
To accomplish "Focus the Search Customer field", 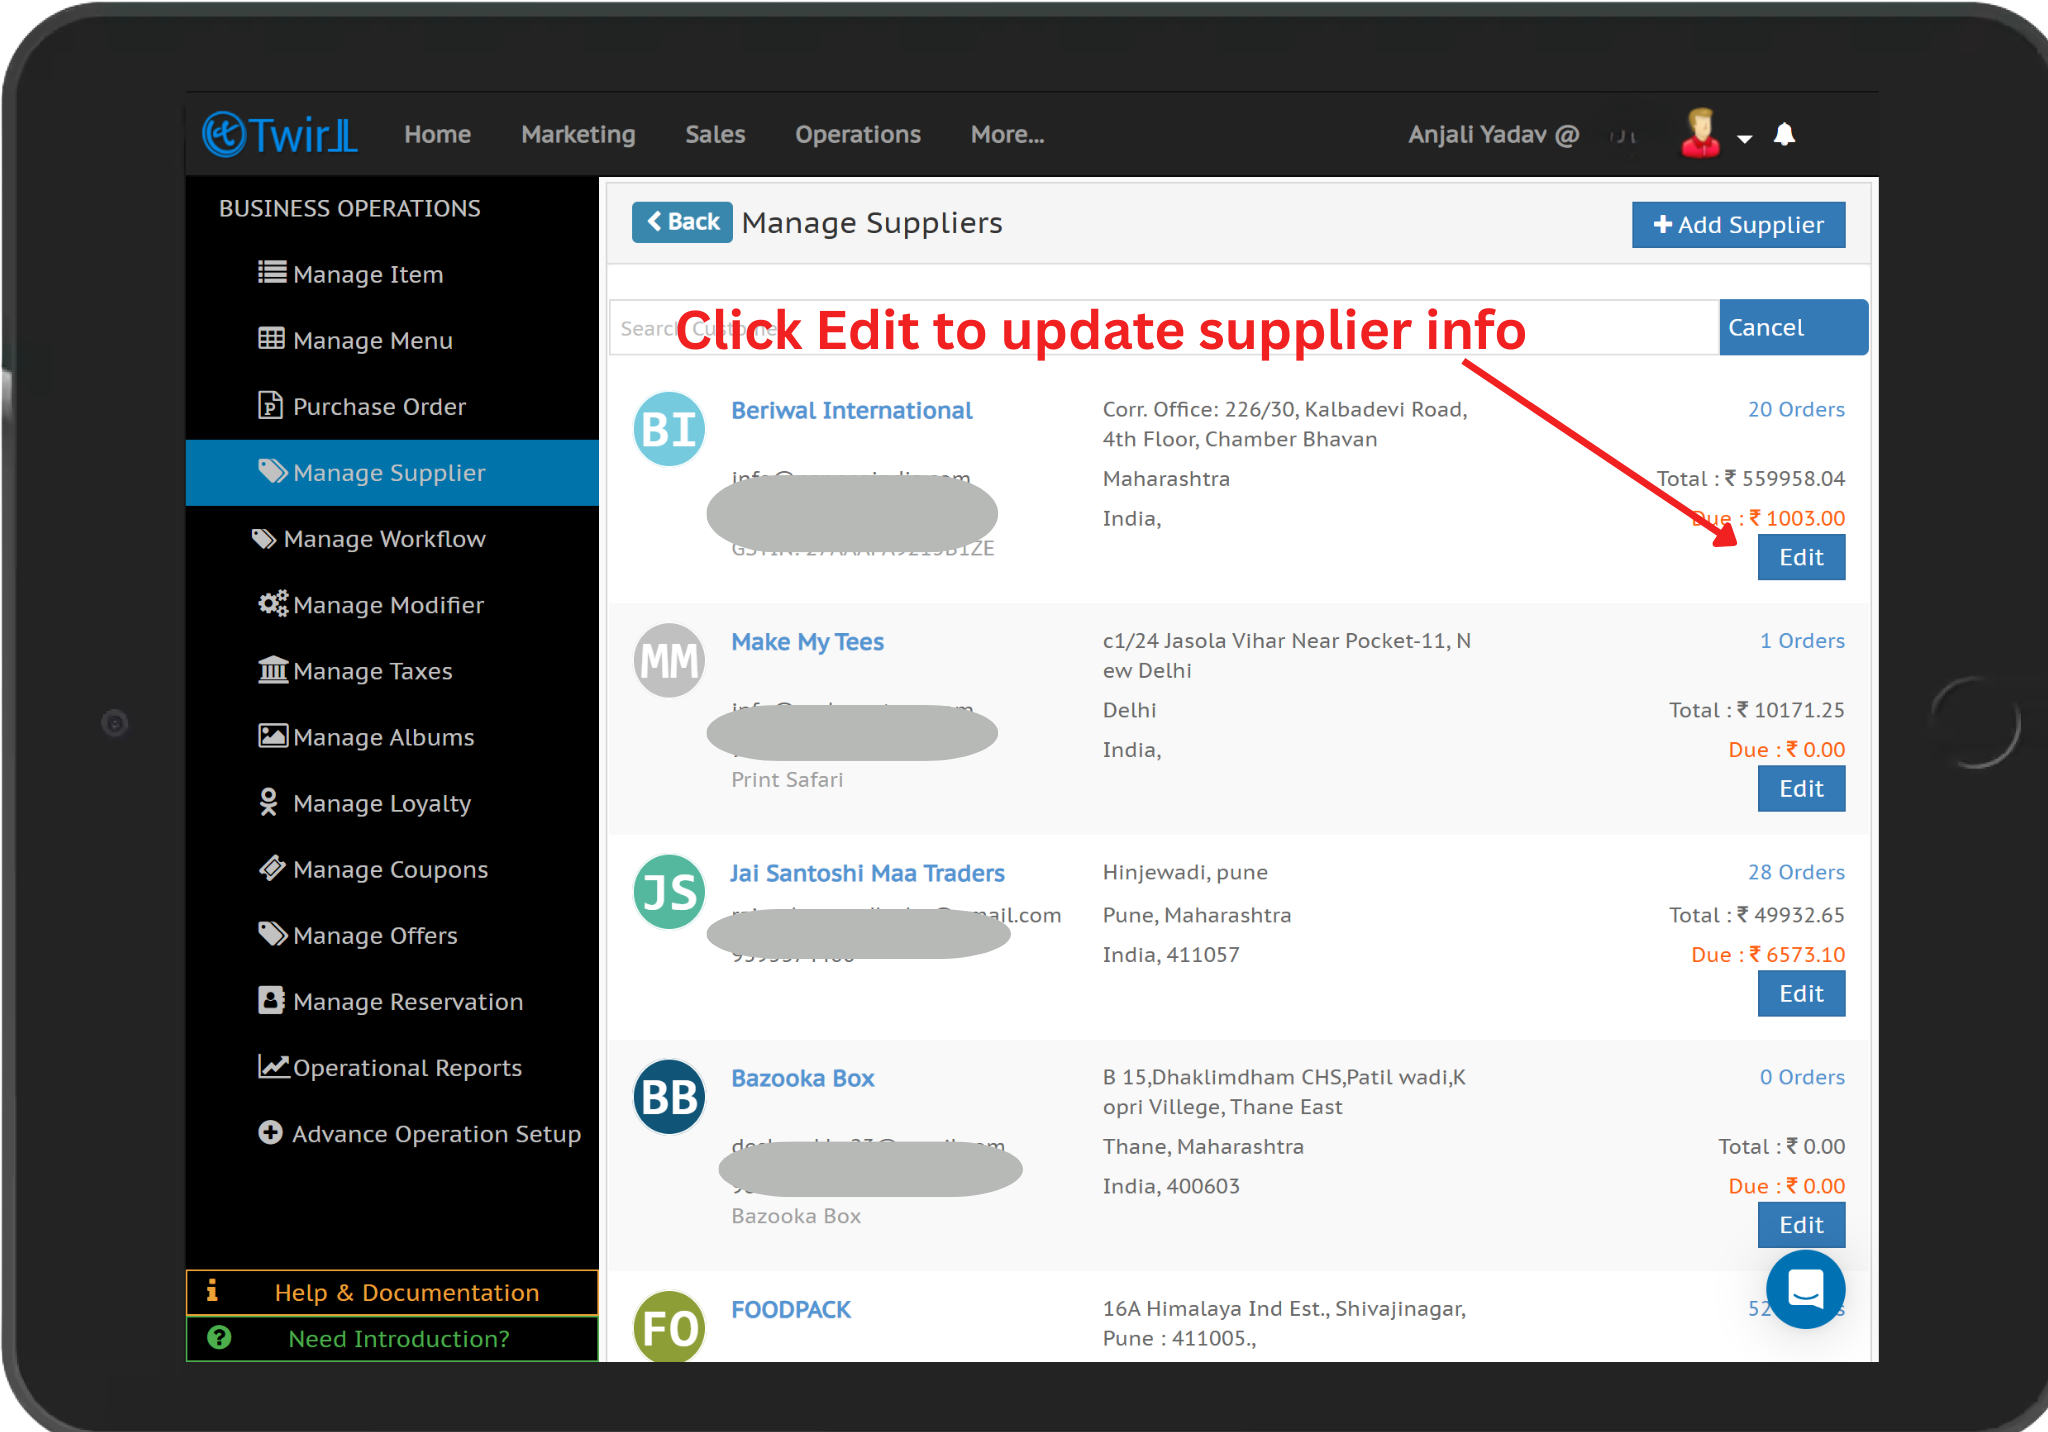I will (1164, 328).
